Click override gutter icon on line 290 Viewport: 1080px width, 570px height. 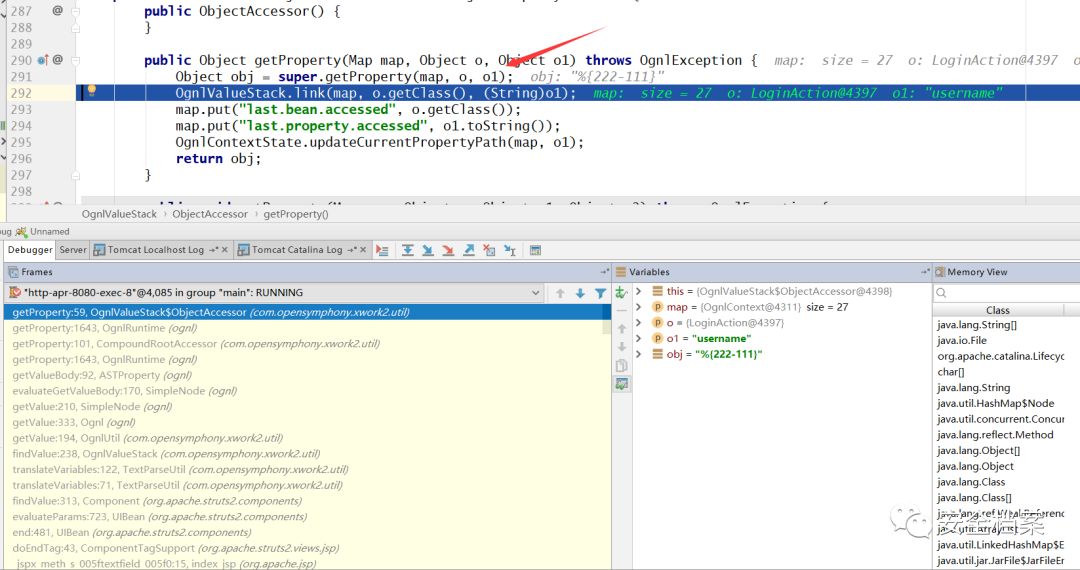pos(43,60)
